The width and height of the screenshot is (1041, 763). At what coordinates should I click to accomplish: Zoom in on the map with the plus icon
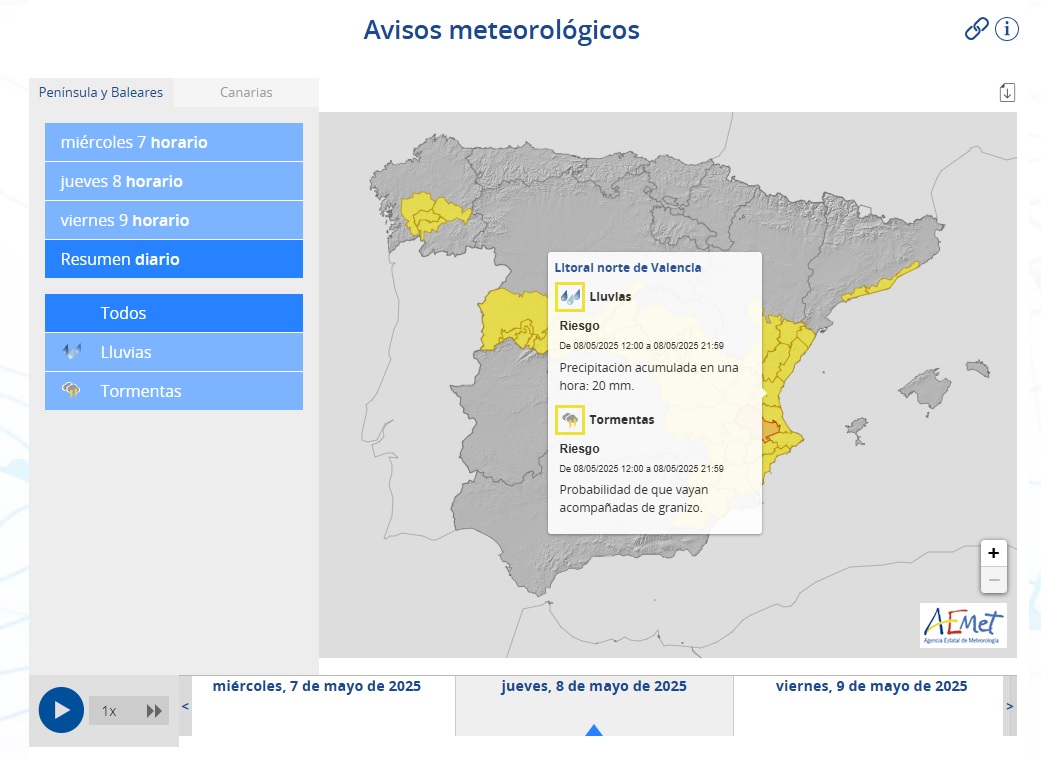pos(993,552)
